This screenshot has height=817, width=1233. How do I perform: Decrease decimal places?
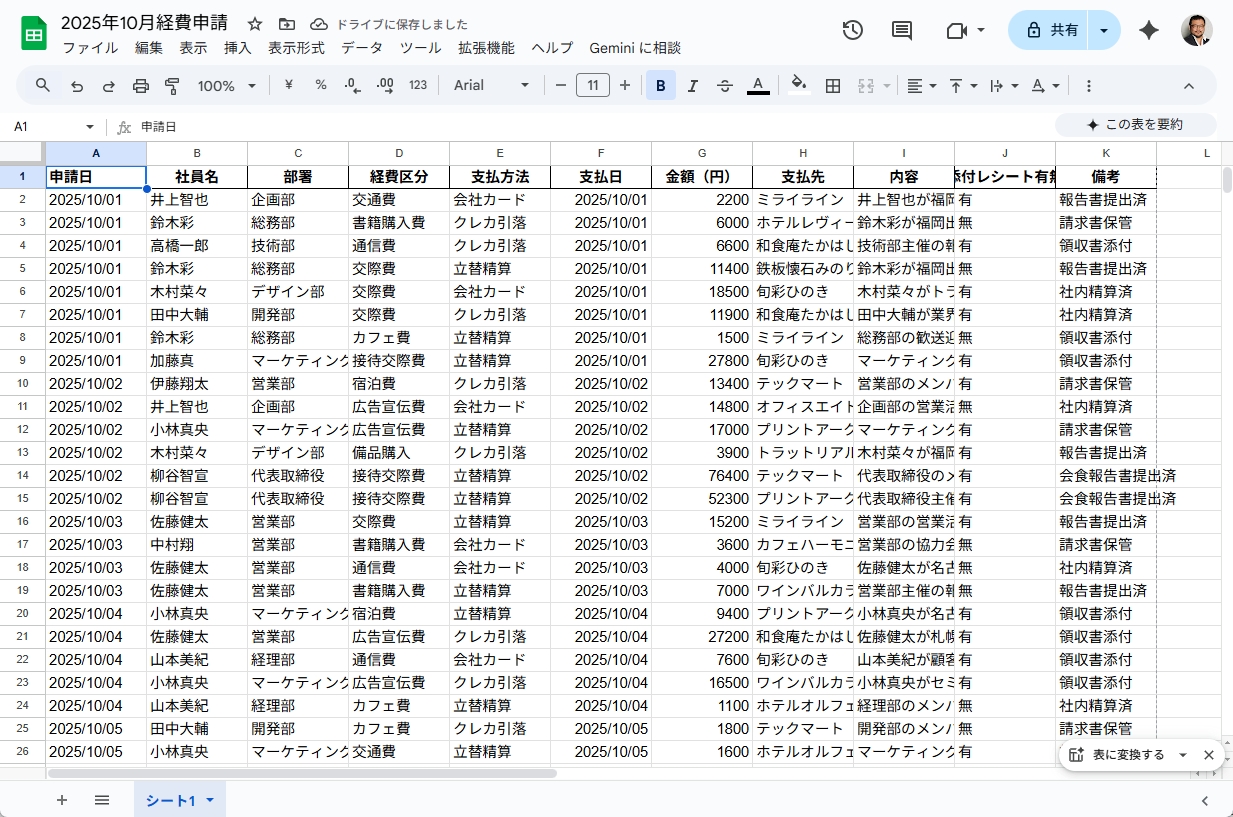coord(352,85)
